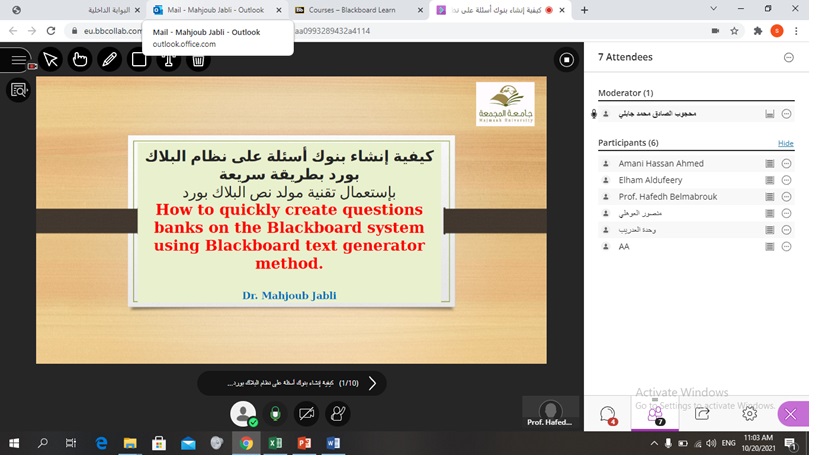Image resolution: width=819 pixels, height=460 pixels.
Task: Open File Explorer from taskbar
Action: tap(130, 443)
